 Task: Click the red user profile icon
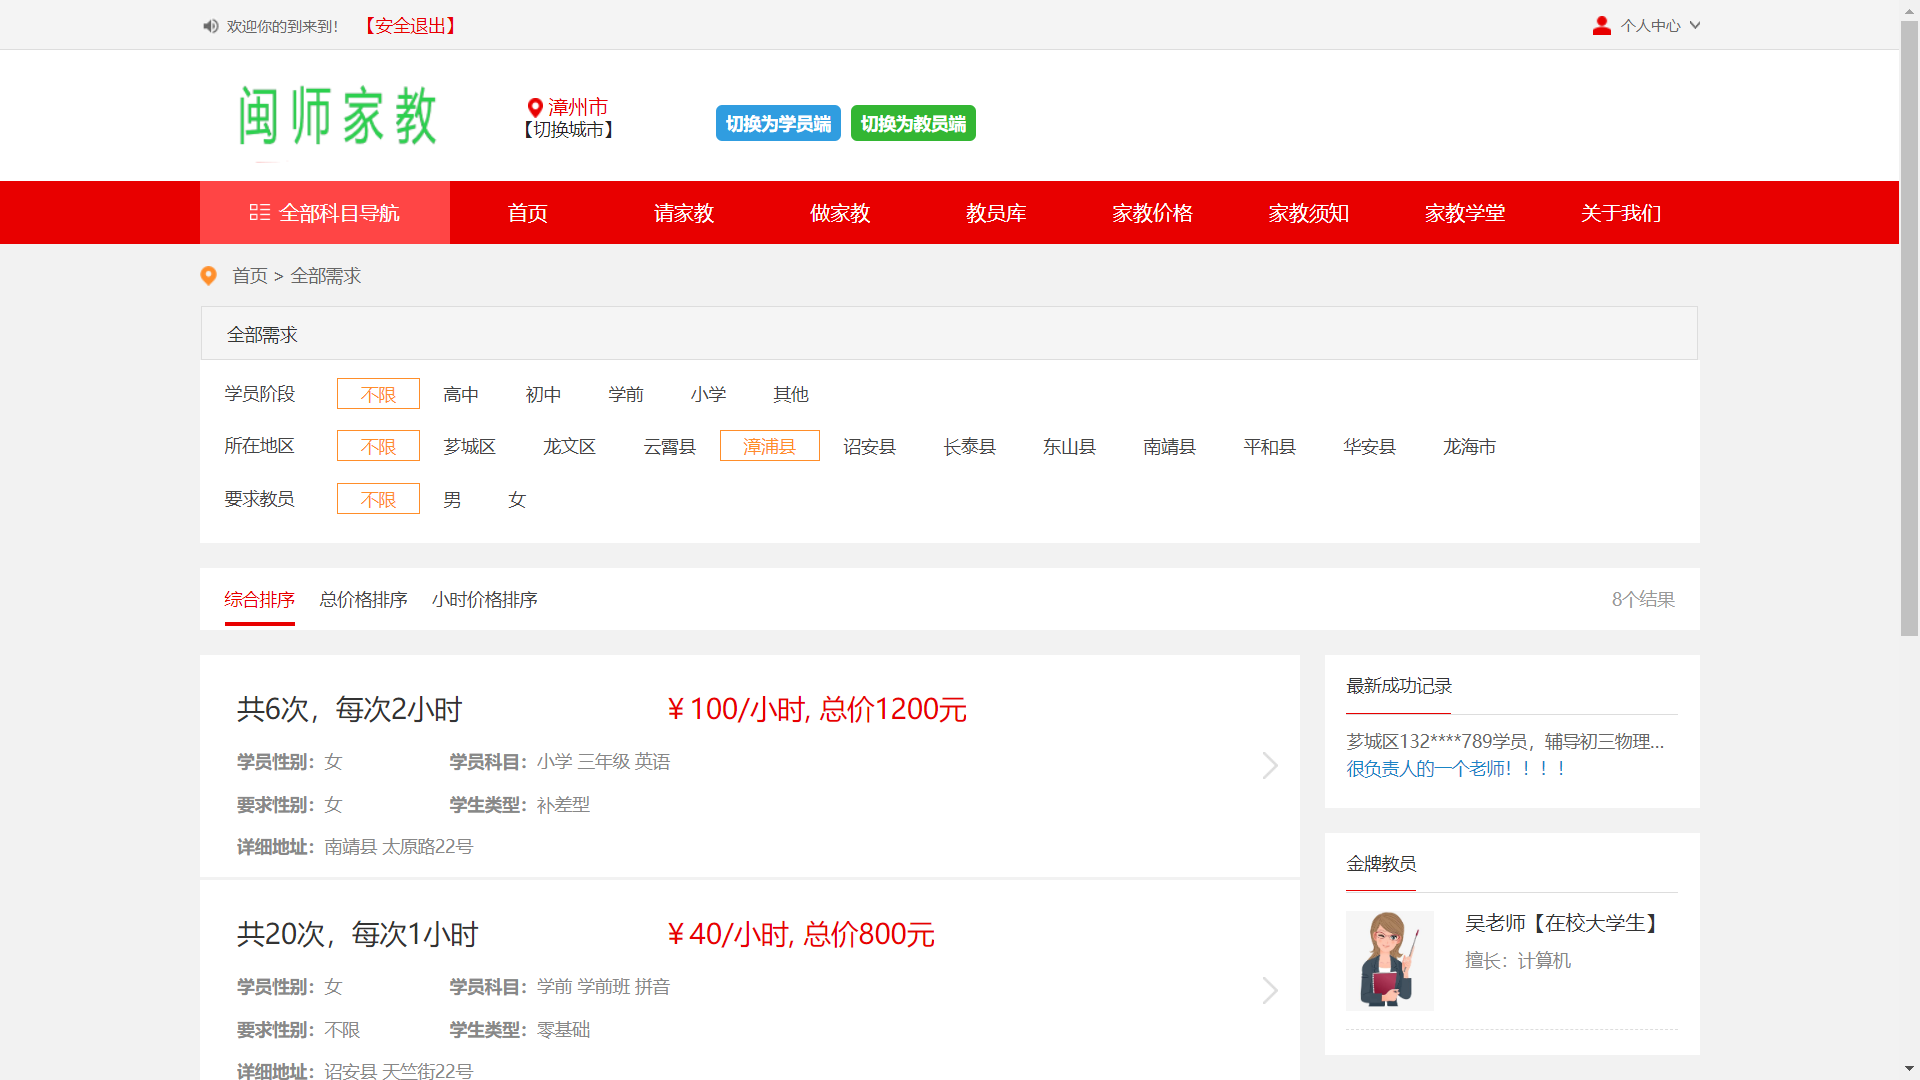[x=1601, y=26]
